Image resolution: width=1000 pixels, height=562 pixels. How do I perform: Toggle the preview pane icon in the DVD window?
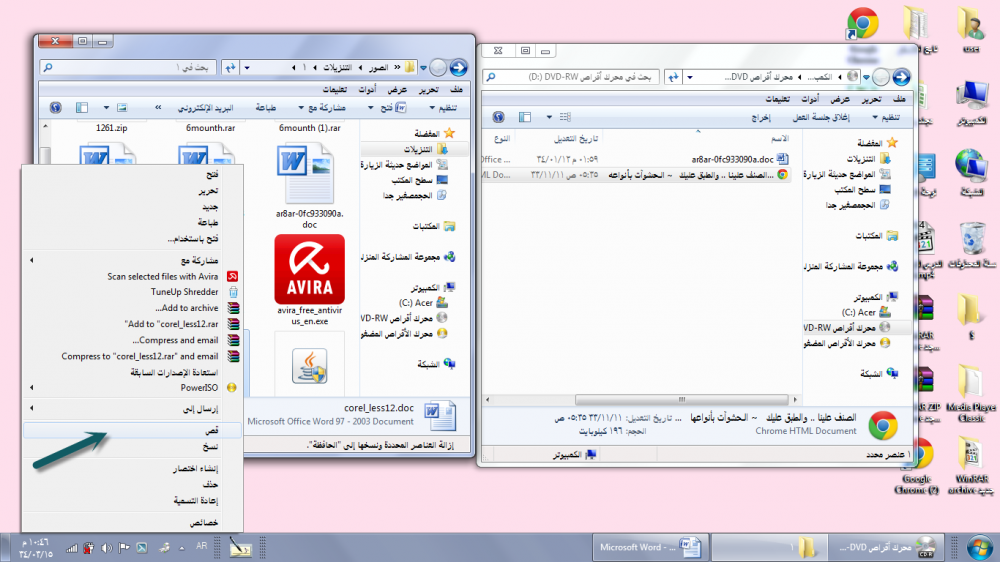[x=522, y=117]
